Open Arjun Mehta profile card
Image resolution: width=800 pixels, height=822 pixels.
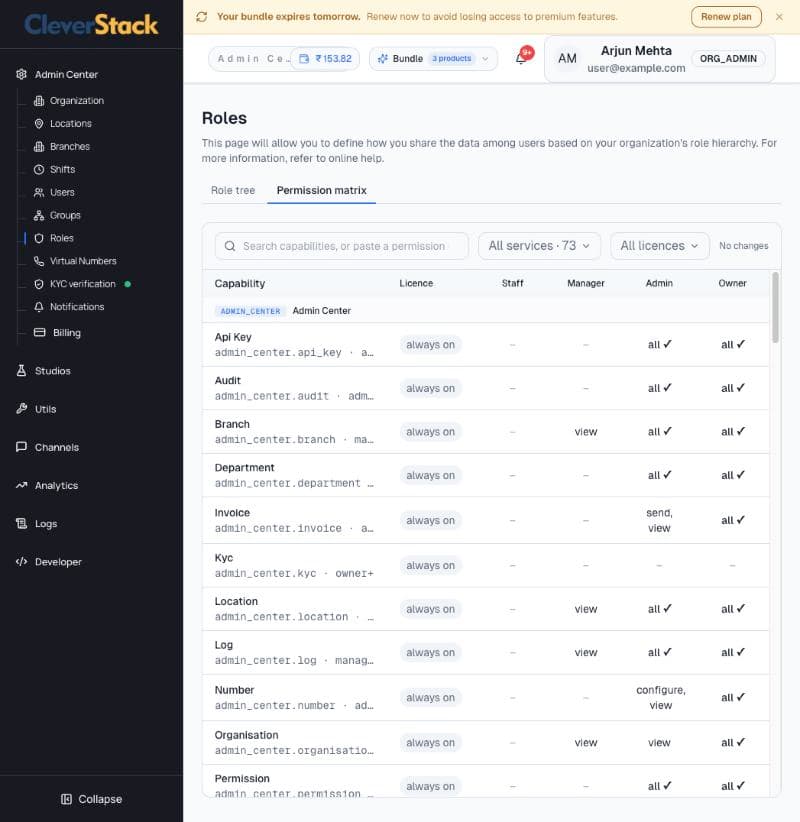coord(660,59)
